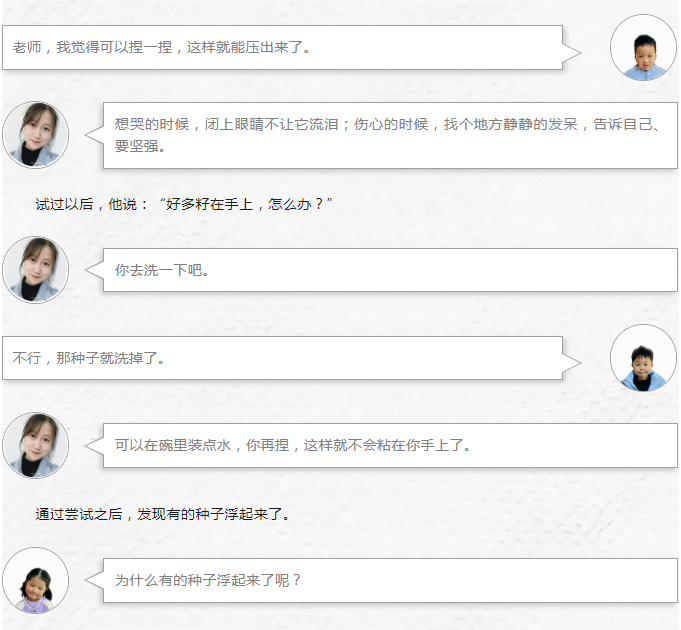Open the girl's avatar at the bottom
The width and height of the screenshot is (681, 630).
pos(36,581)
